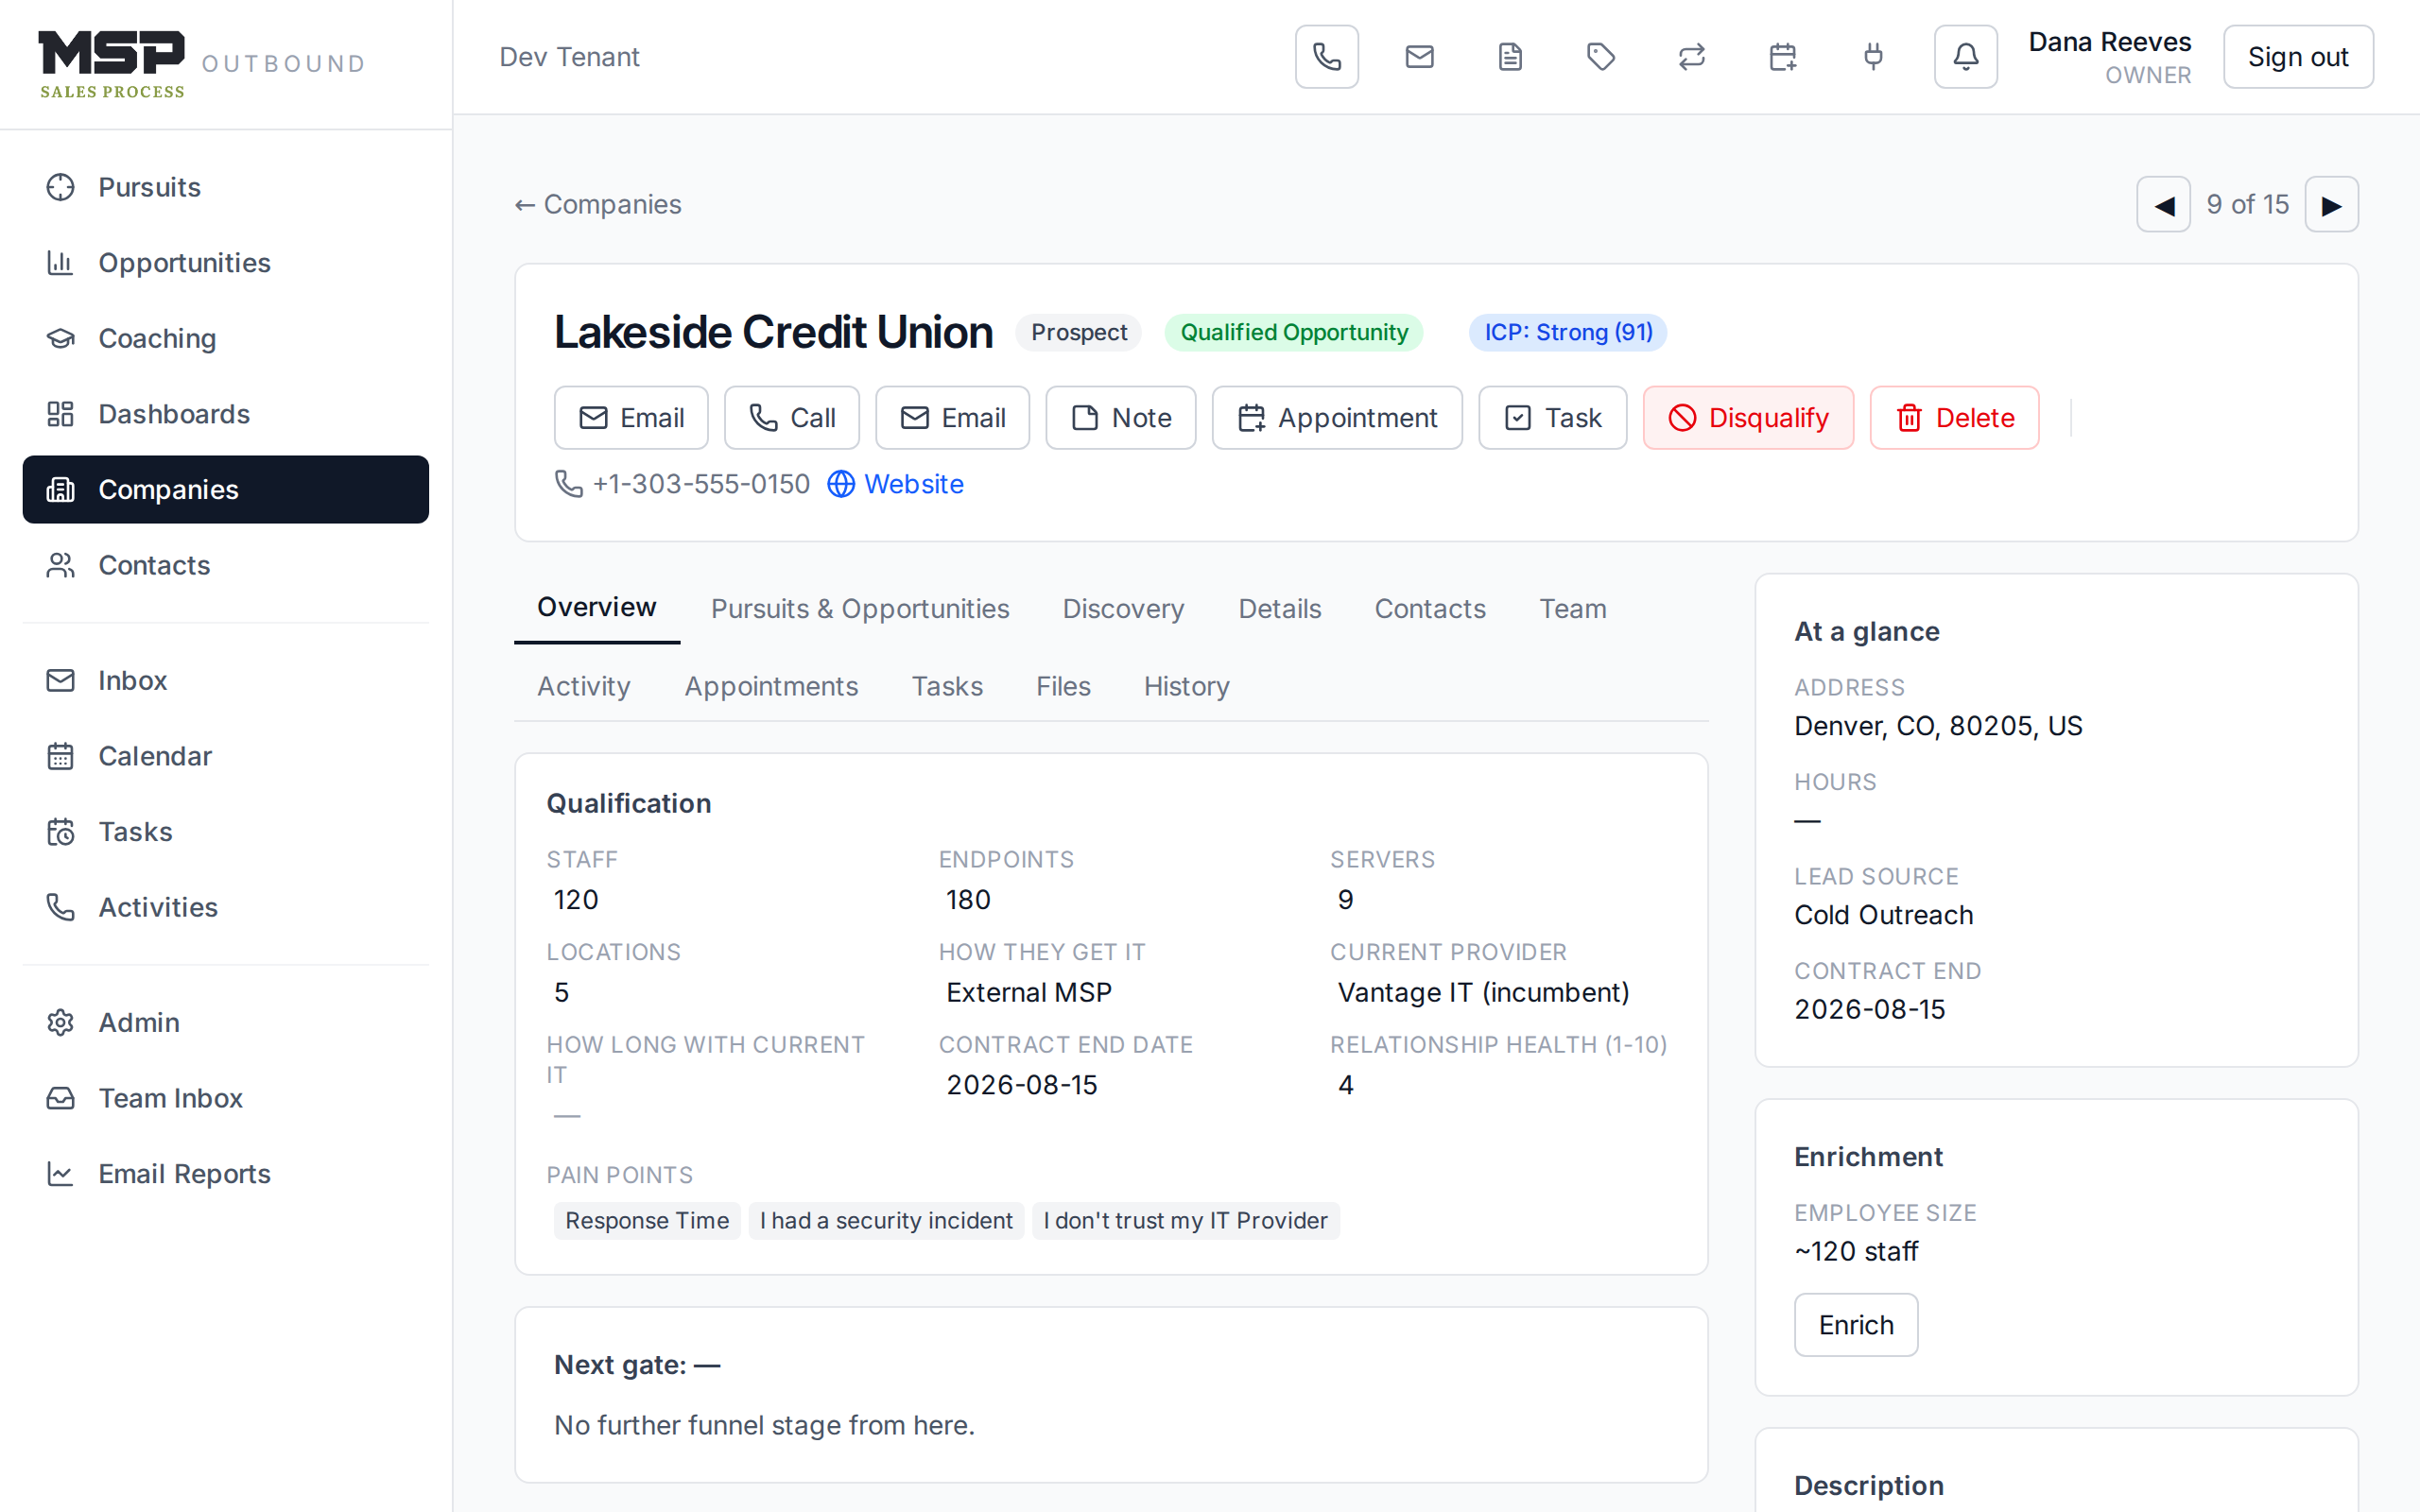Open the calendar-plus icon in header
This screenshot has width=2420, height=1512.
click(1783, 57)
